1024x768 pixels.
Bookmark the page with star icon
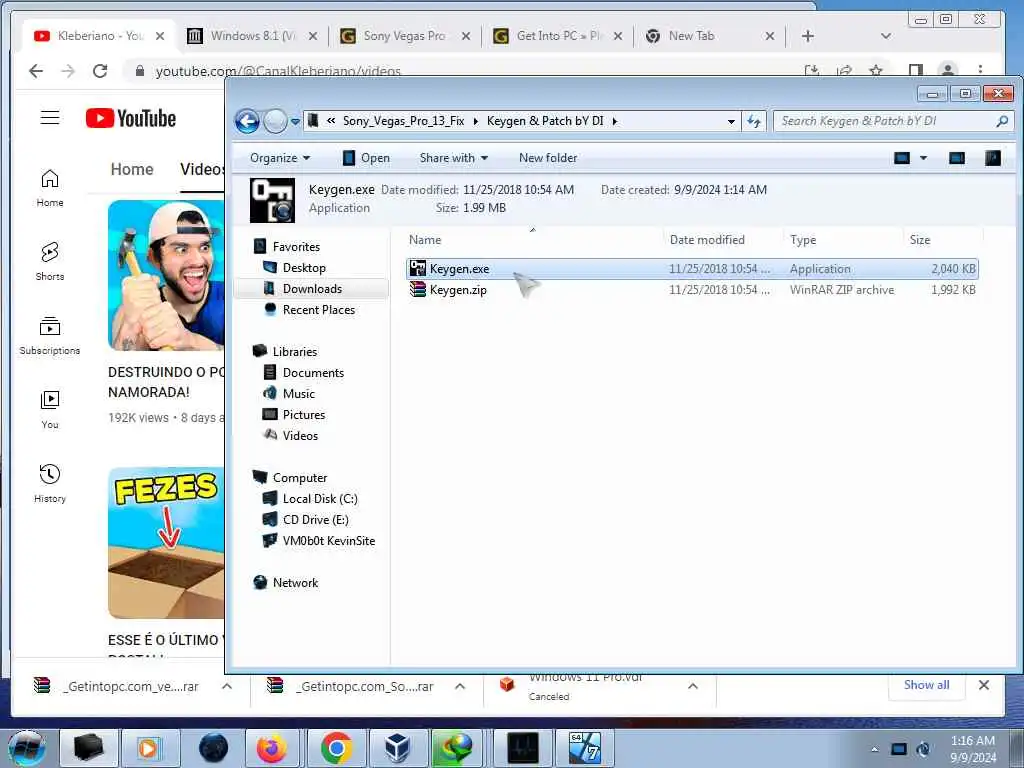click(x=876, y=71)
